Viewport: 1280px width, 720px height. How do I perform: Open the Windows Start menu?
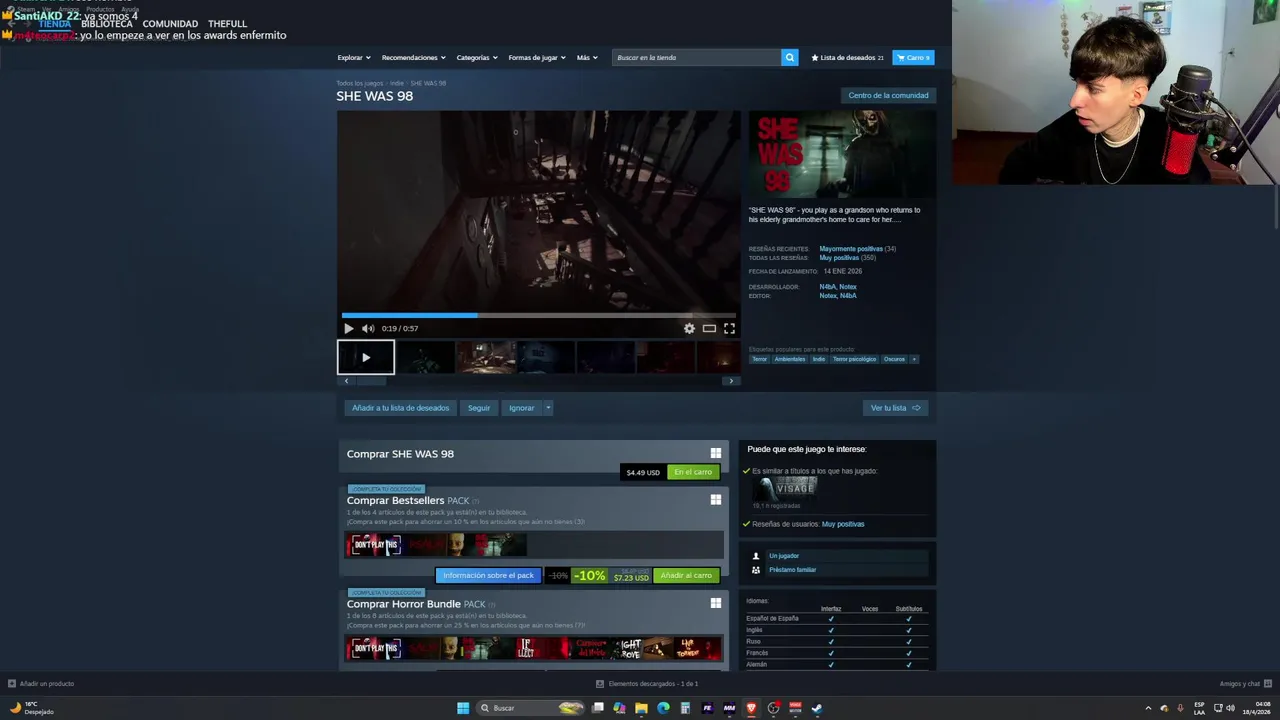click(x=463, y=708)
